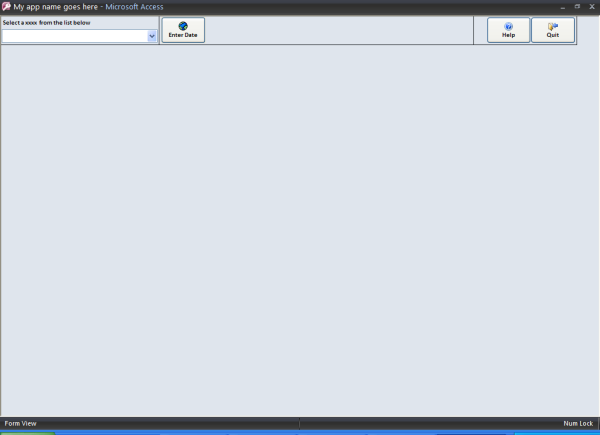Viewport: 600px width, 435px height.
Task: Expand the Select a xxxx combo box arrow
Action: (x=152, y=36)
